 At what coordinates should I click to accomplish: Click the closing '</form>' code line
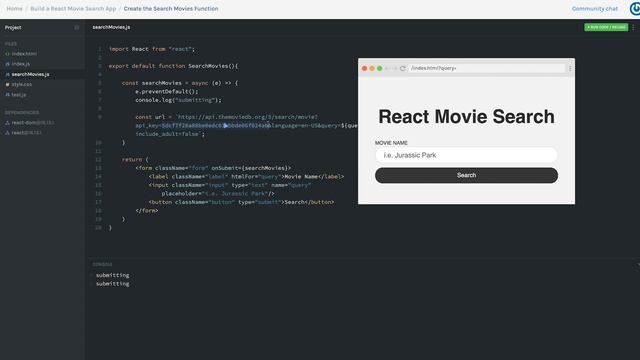(147, 211)
